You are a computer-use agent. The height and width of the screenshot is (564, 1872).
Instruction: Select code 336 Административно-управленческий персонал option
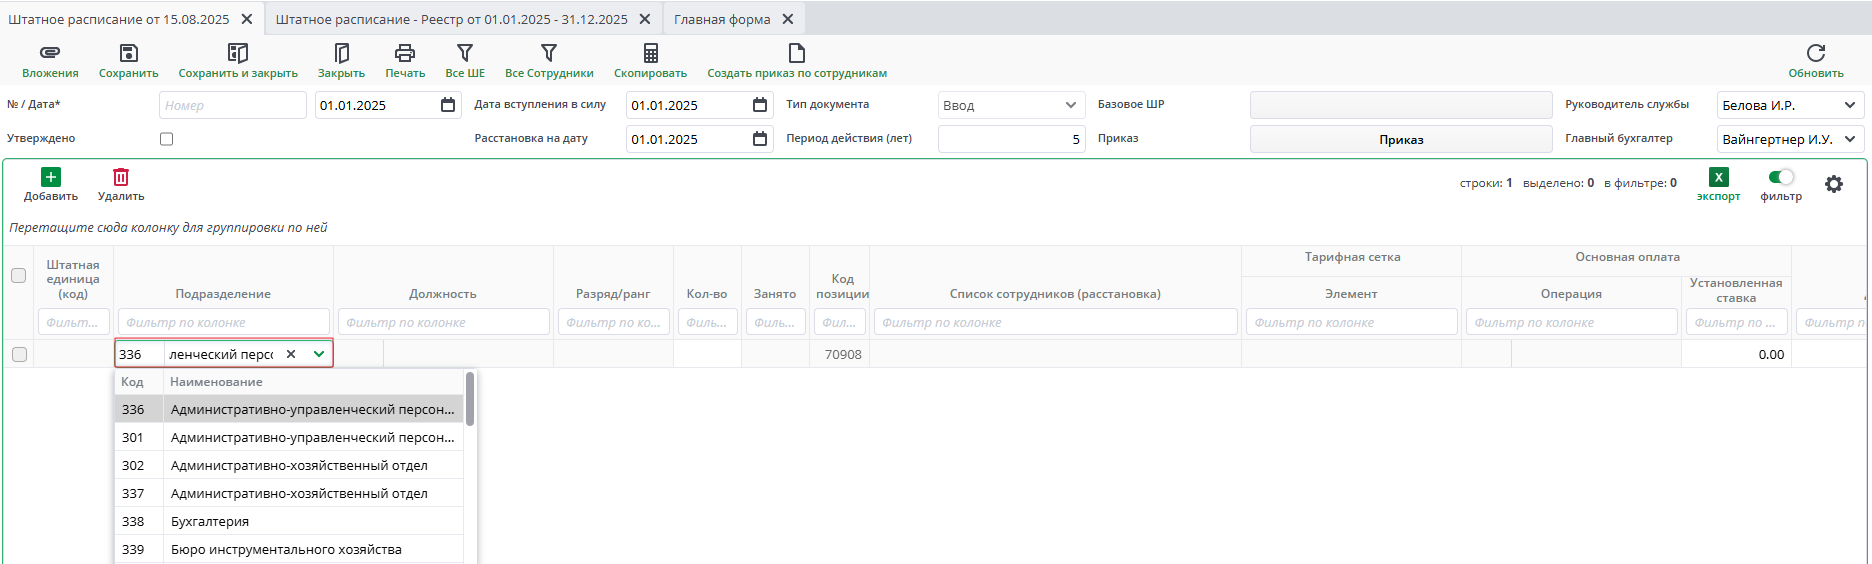coord(289,409)
